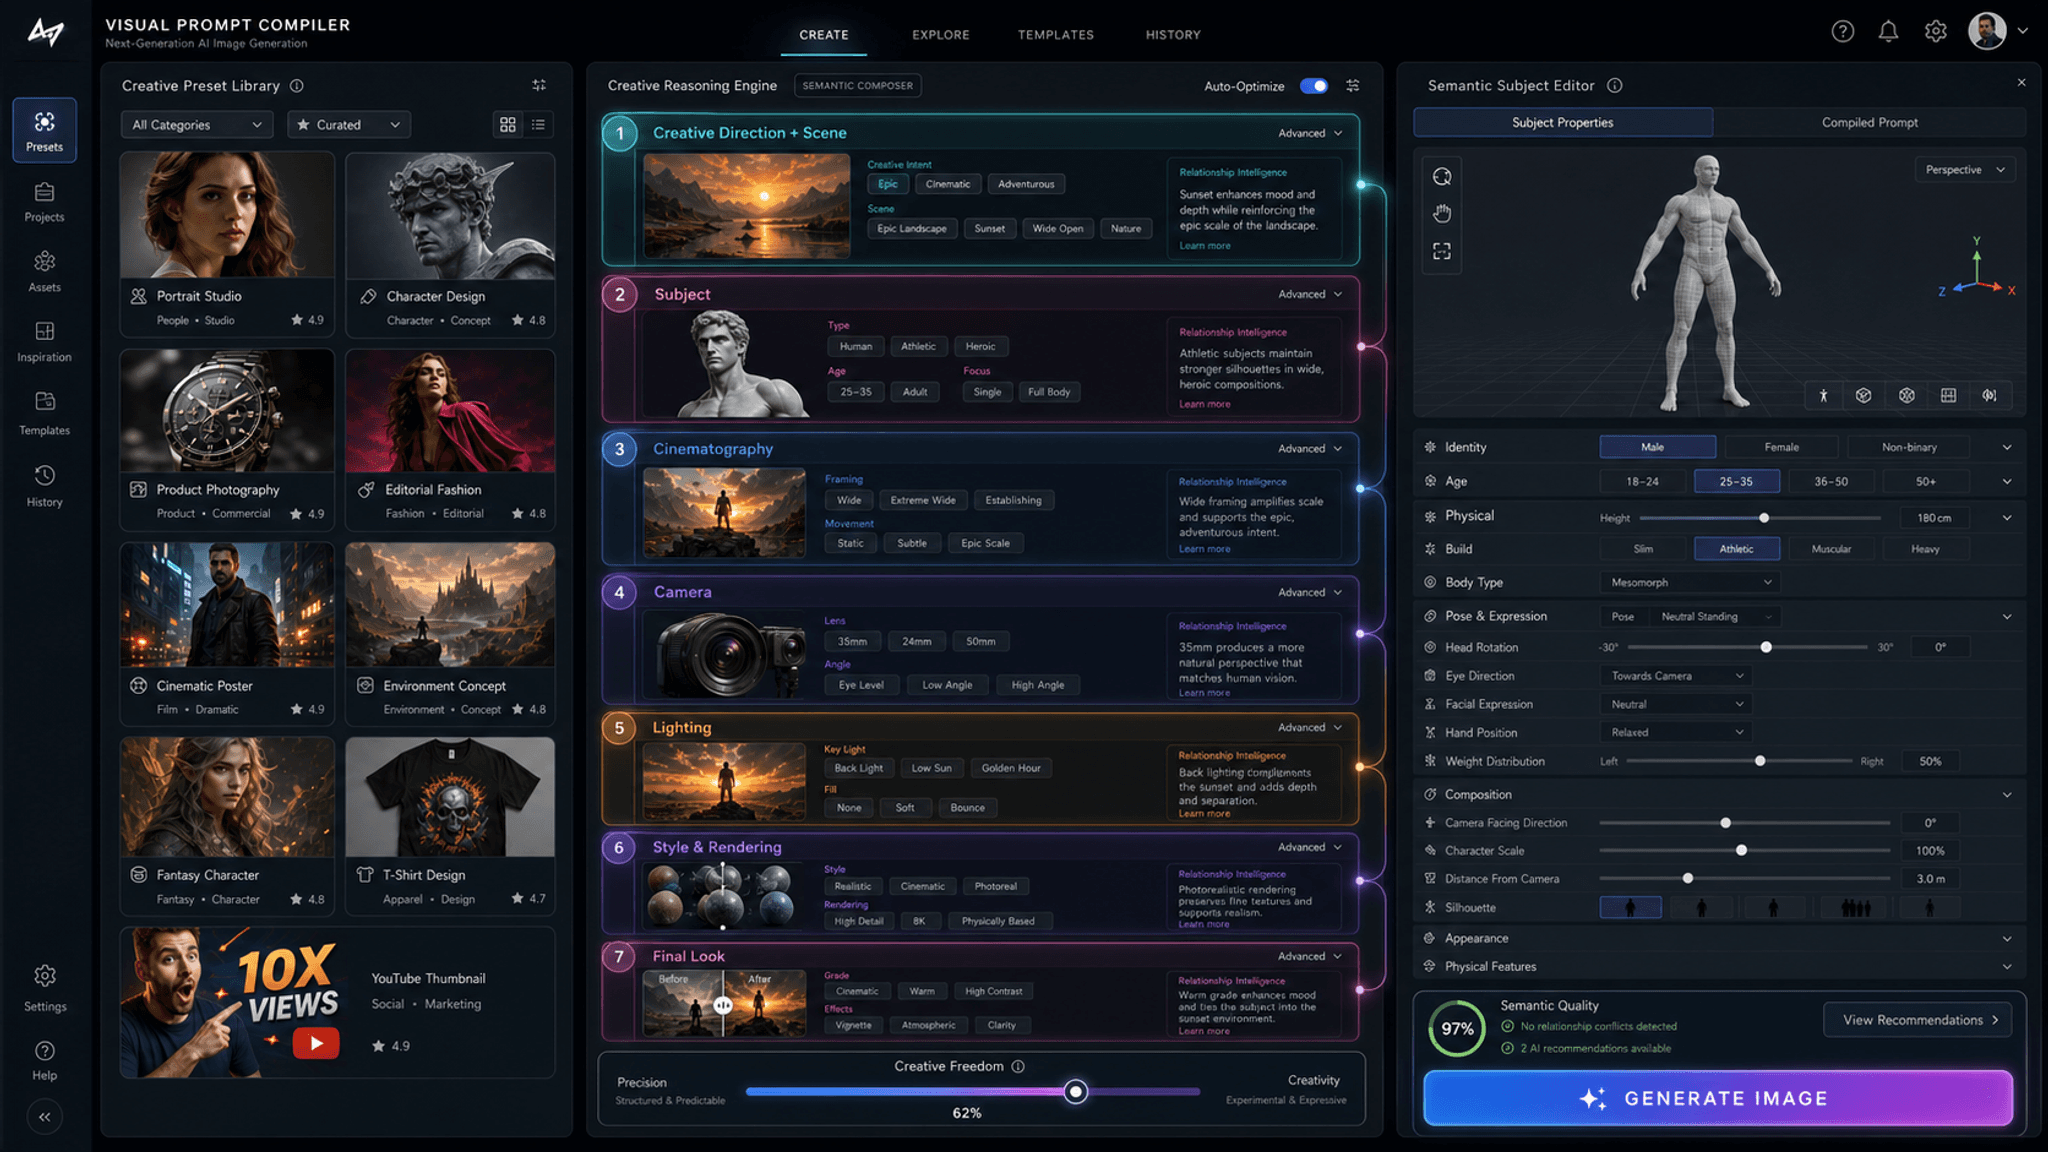This screenshot has width=2048, height=1152.
Task: Open the sidebar Templates section
Action: click(44, 413)
